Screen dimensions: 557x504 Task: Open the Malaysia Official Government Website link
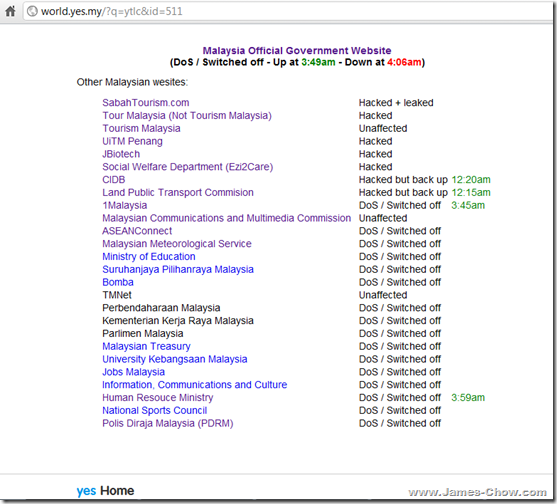(297, 50)
